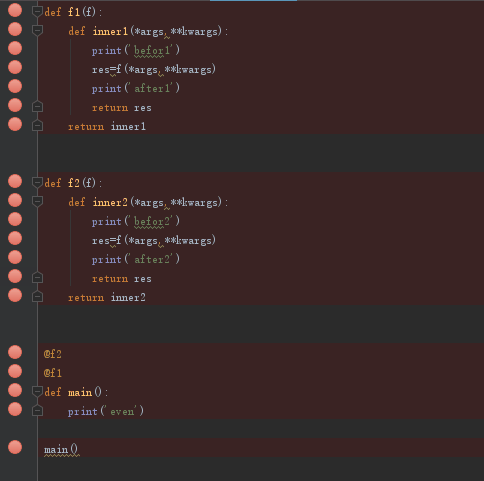
Task: Click fold end marker at inner1's 'return res'
Action: click(x=37, y=106)
